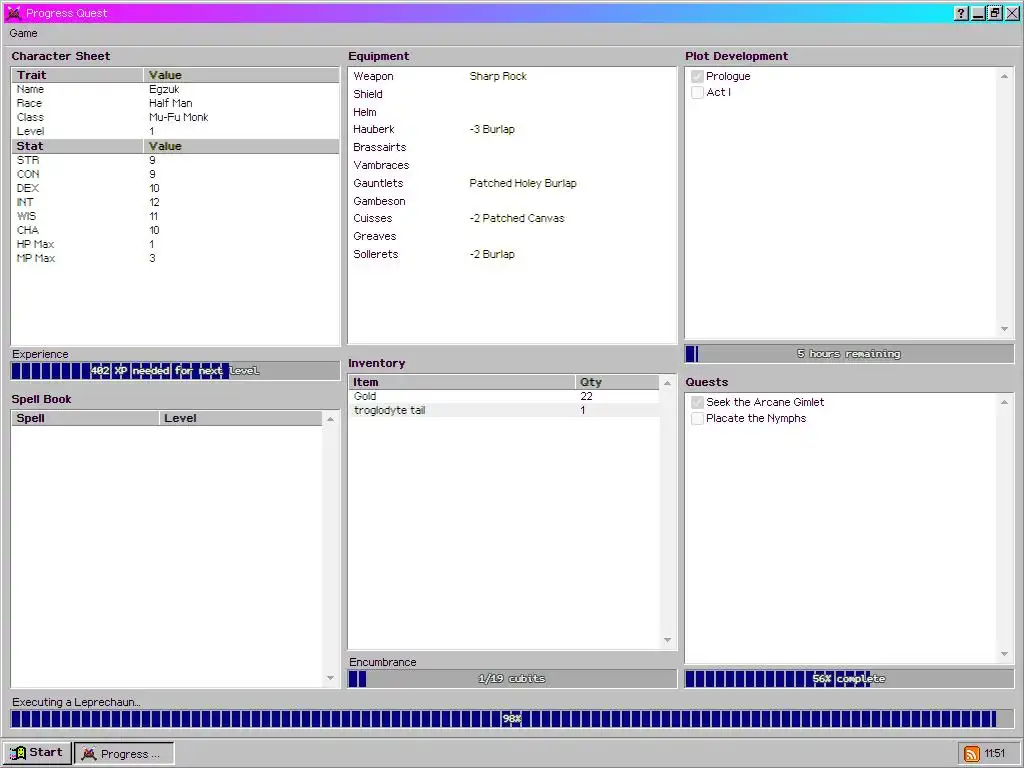Click Plot Development scroll down arrow
This screenshot has height=768, width=1024.
point(1004,329)
